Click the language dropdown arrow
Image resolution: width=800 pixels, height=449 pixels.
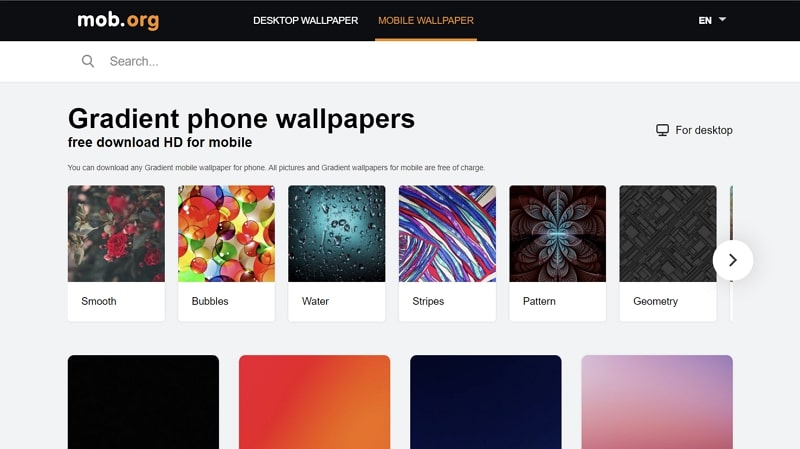click(722, 19)
